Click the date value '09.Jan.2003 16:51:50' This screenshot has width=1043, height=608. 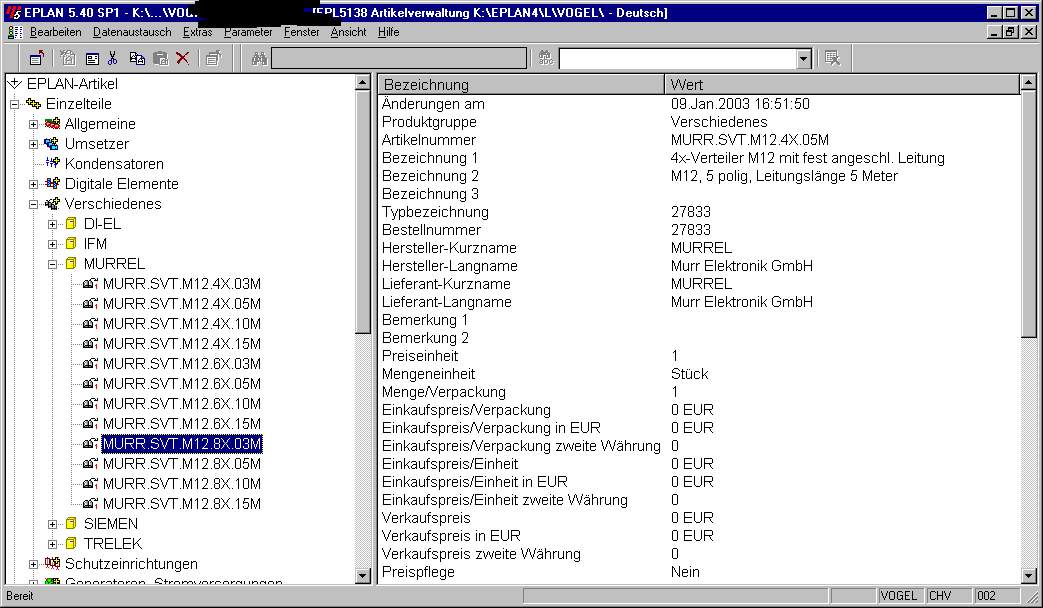click(x=740, y=104)
